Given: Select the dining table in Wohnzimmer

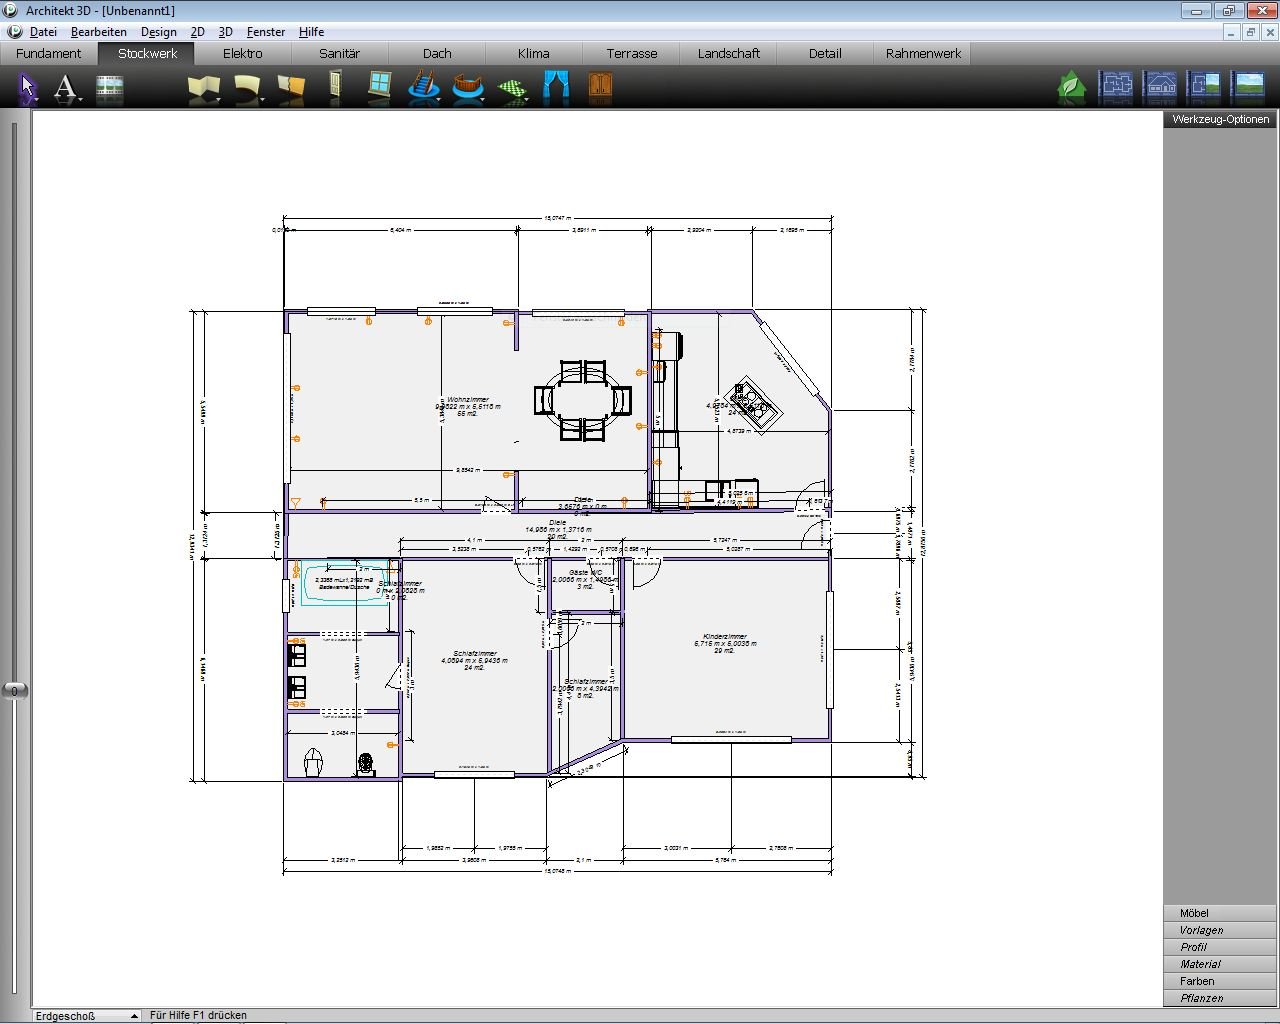Looking at the screenshot, I should click(x=584, y=400).
